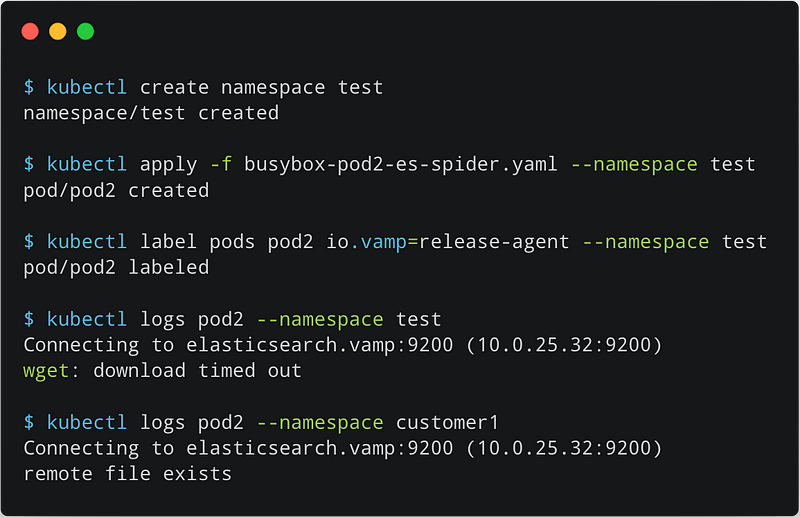
Task: Click the 'download timed out' error text
Action: (x=197, y=371)
